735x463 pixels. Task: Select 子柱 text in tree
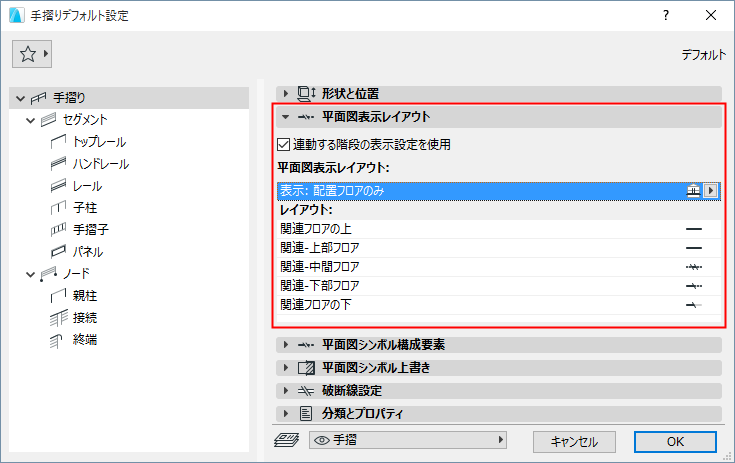point(85,208)
